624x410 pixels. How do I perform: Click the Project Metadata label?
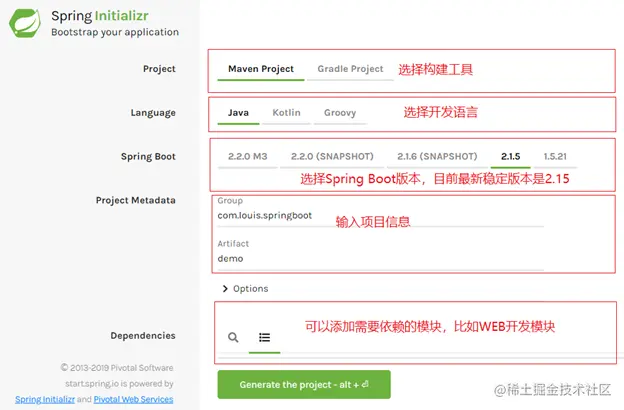pos(136,200)
